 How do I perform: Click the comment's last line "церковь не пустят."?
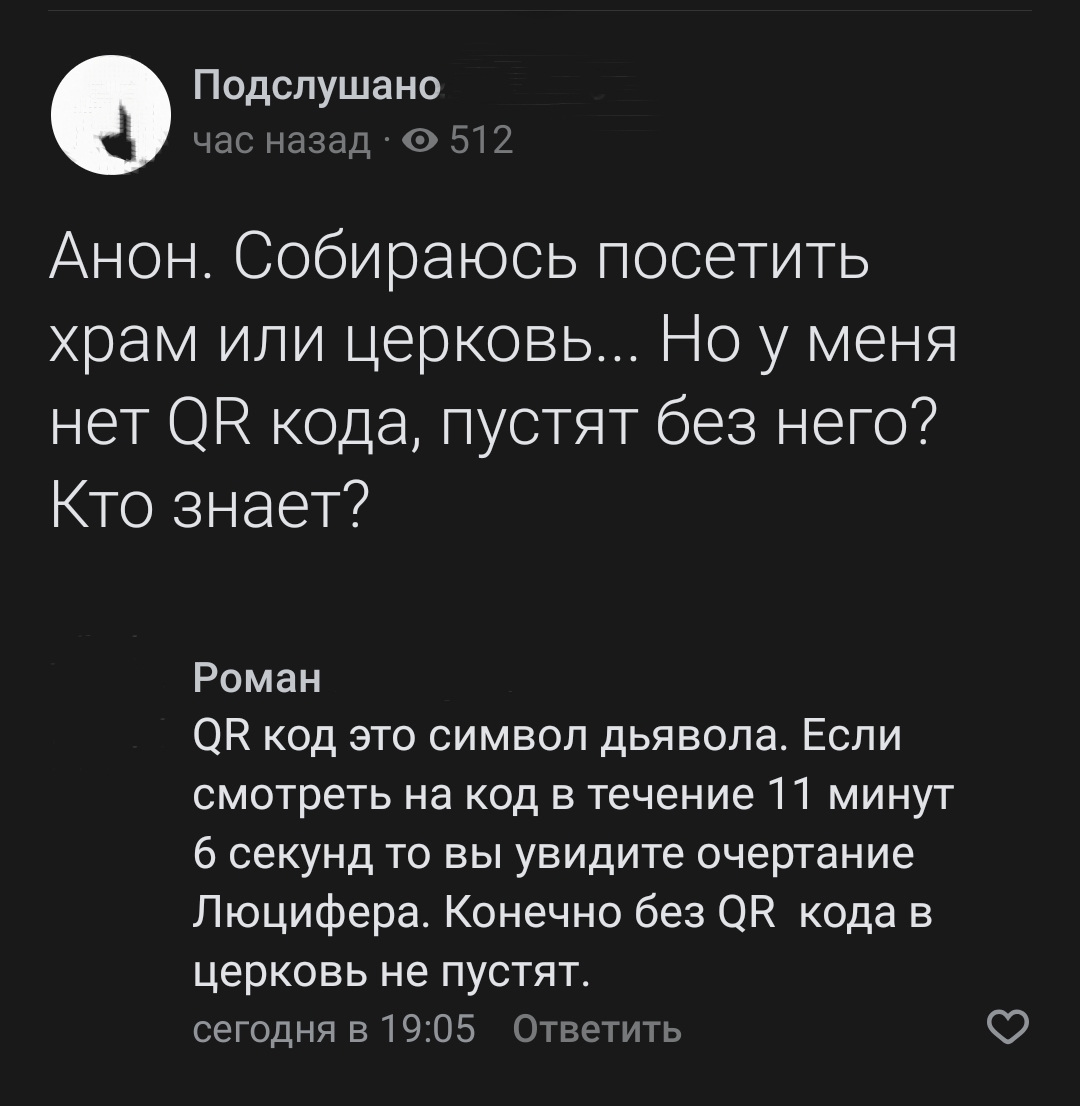click(387, 972)
